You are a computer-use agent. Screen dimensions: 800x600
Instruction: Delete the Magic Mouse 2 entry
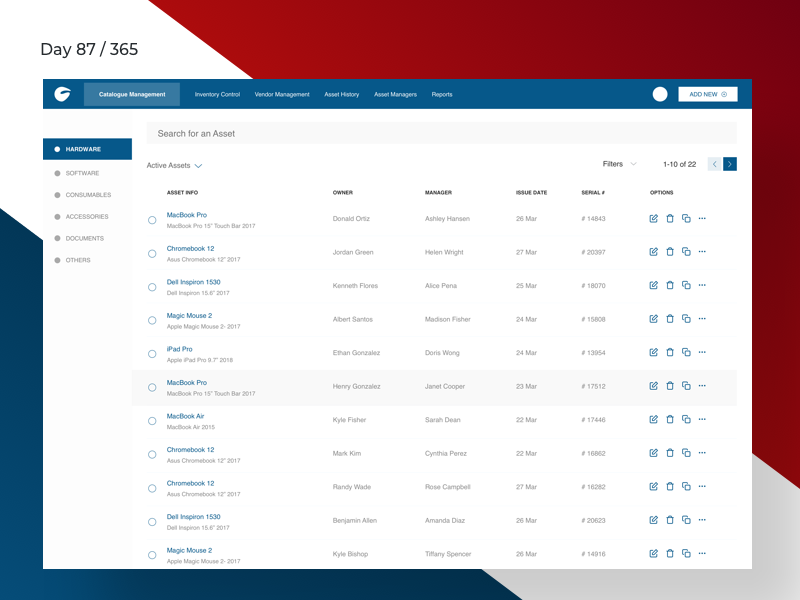click(669, 318)
